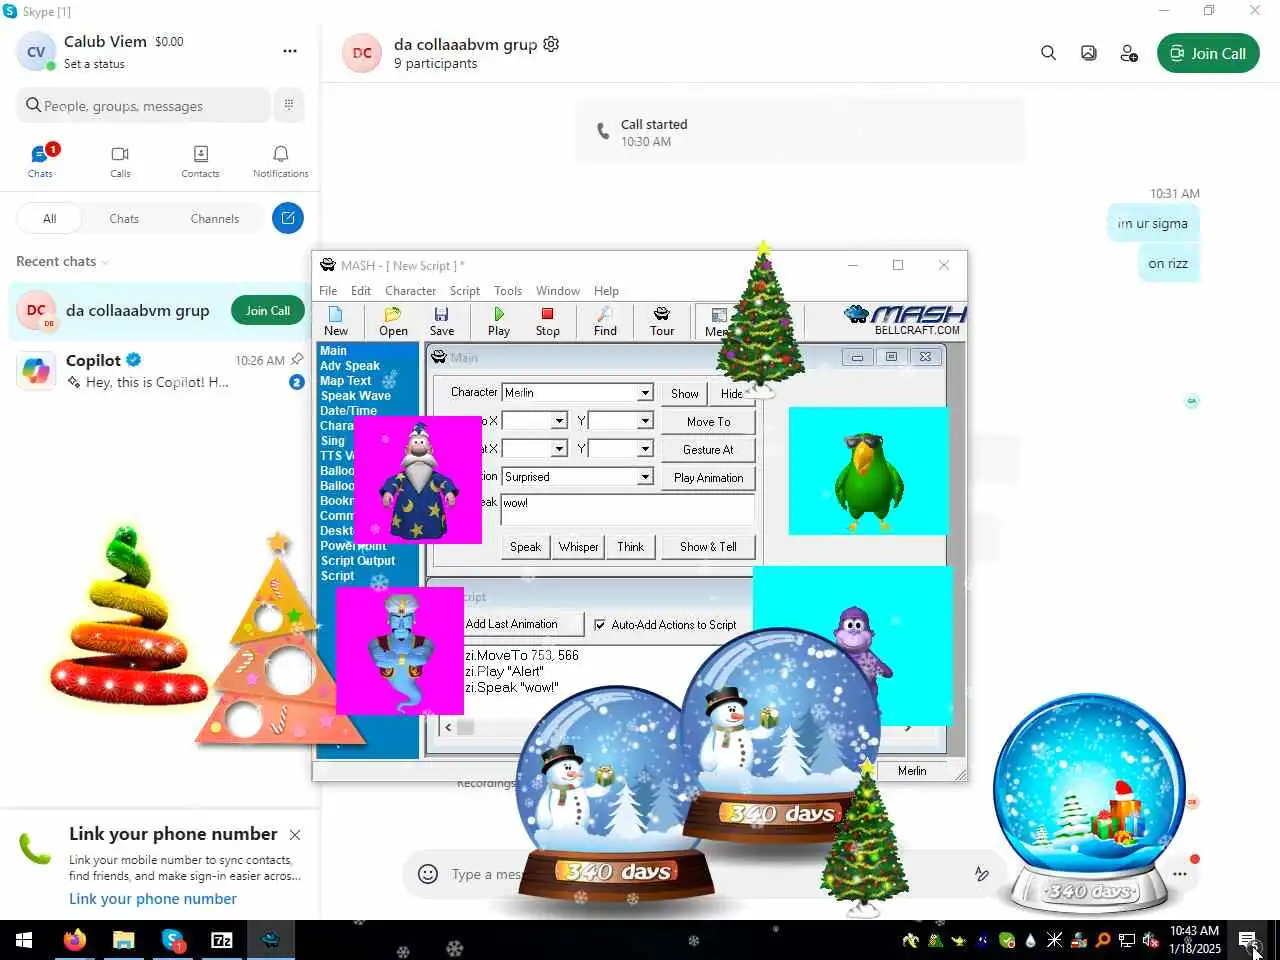
Task: Open the chat gallery icon in Skype header
Action: tap(1089, 53)
